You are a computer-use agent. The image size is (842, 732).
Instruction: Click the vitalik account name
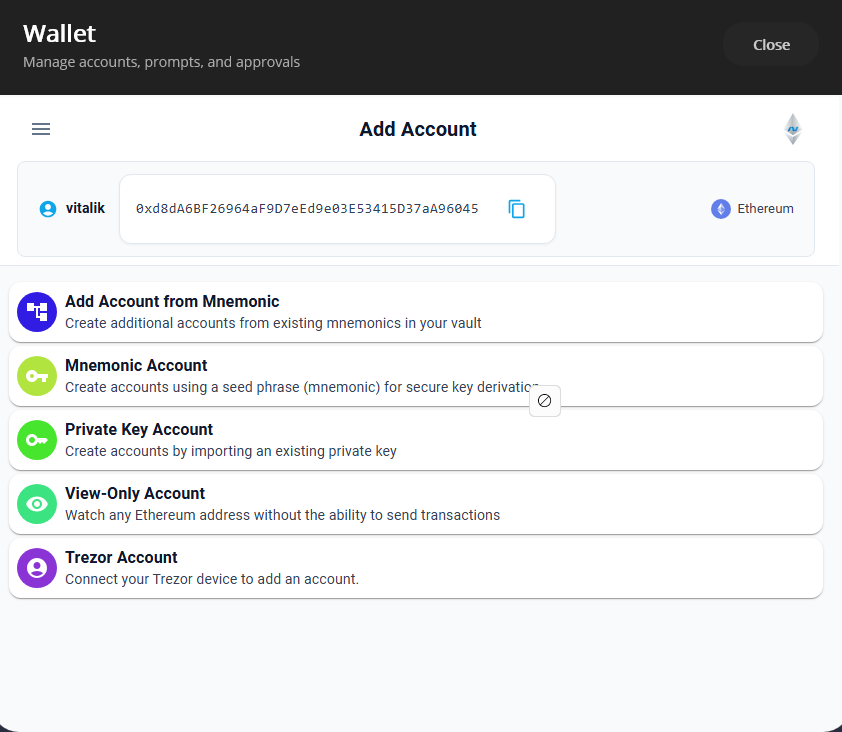(85, 208)
